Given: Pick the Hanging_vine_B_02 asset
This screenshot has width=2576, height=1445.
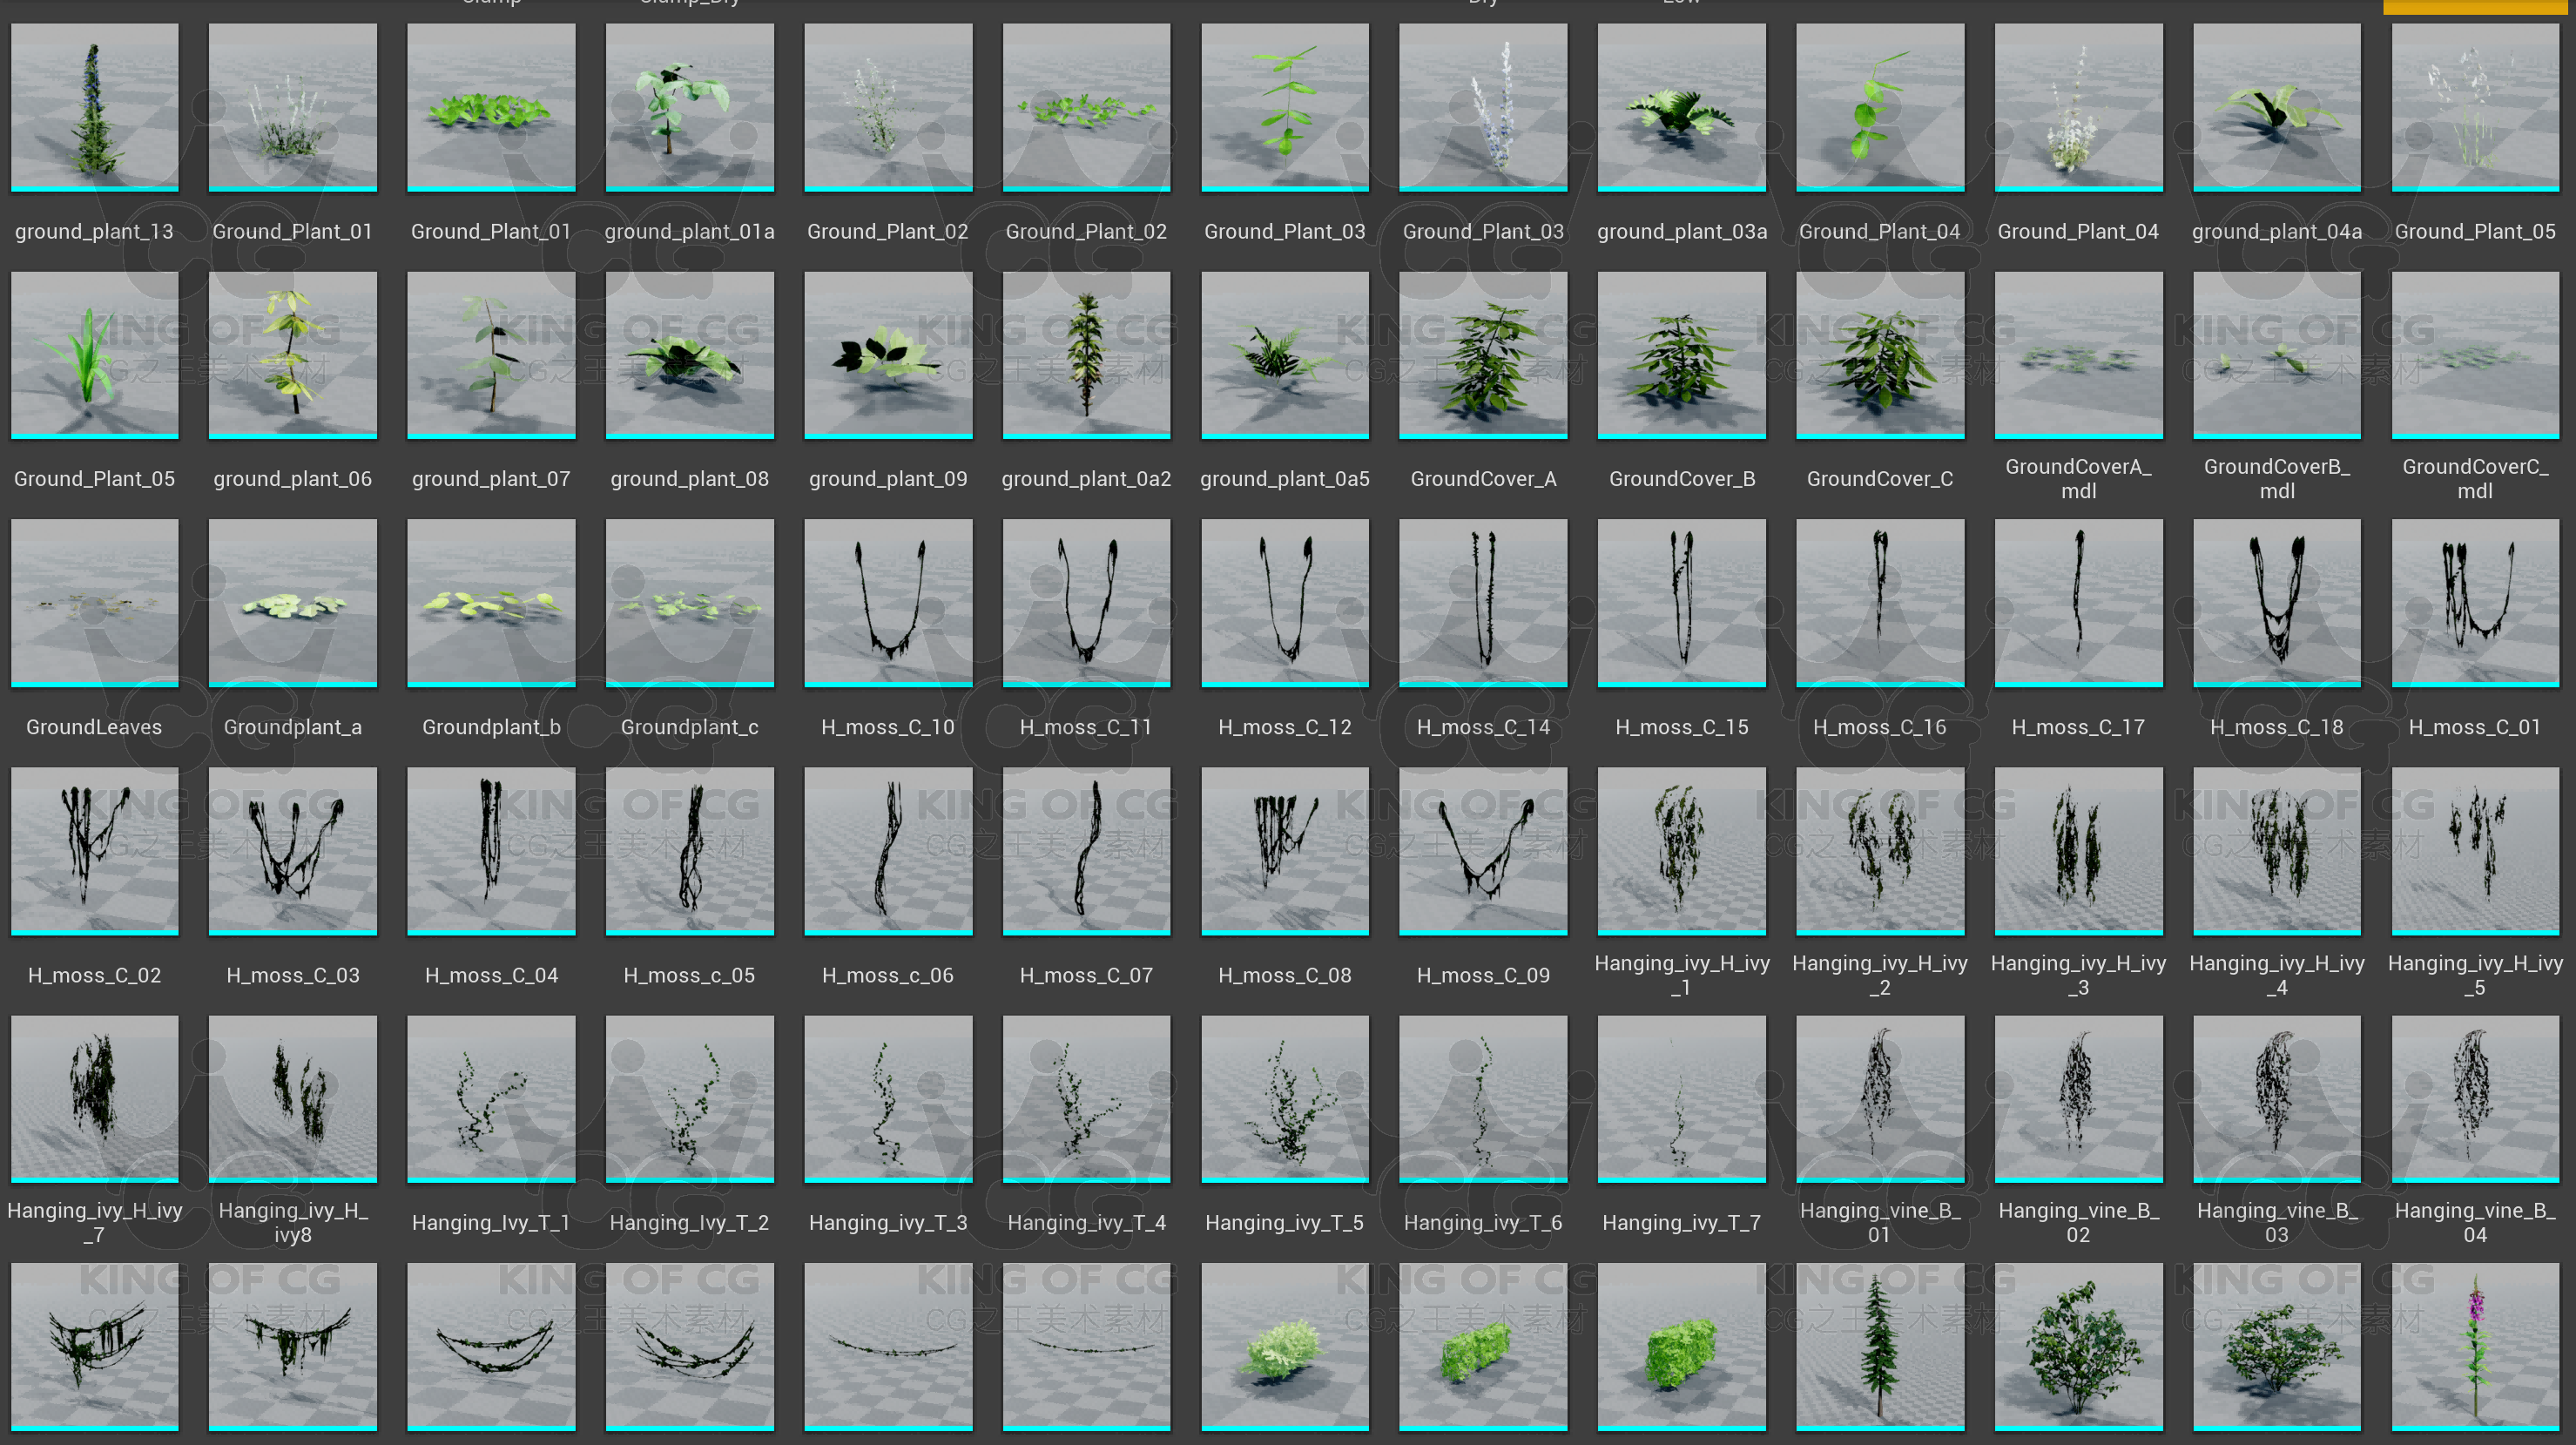Looking at the screenshot, I should [x=2078, y=1098].
